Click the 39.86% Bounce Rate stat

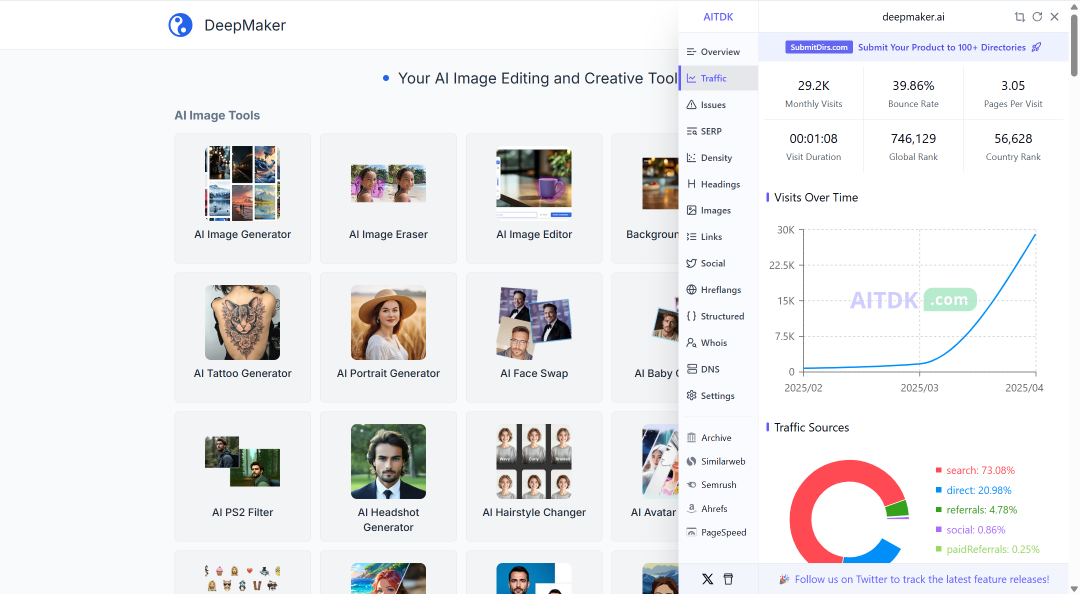click(x=913, y=94)
